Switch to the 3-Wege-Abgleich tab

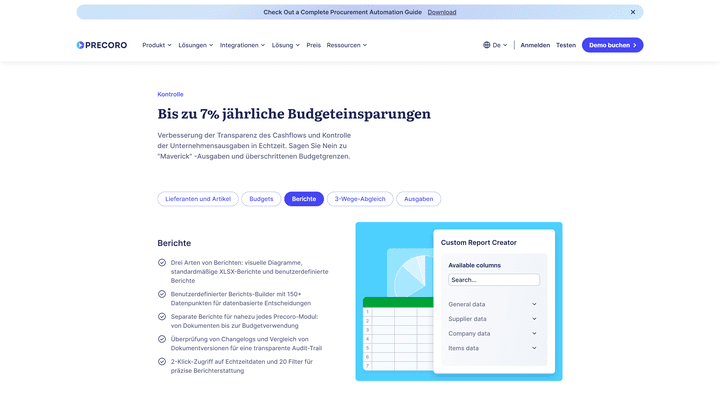[360, 199]
